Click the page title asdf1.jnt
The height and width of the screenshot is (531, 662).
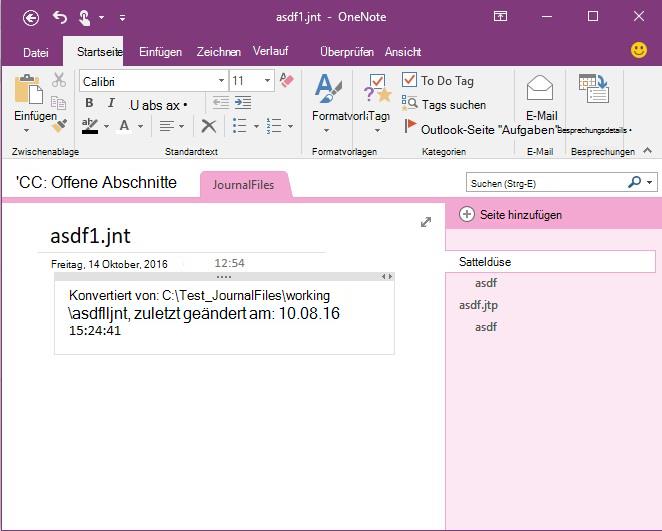tap(90, 236)
